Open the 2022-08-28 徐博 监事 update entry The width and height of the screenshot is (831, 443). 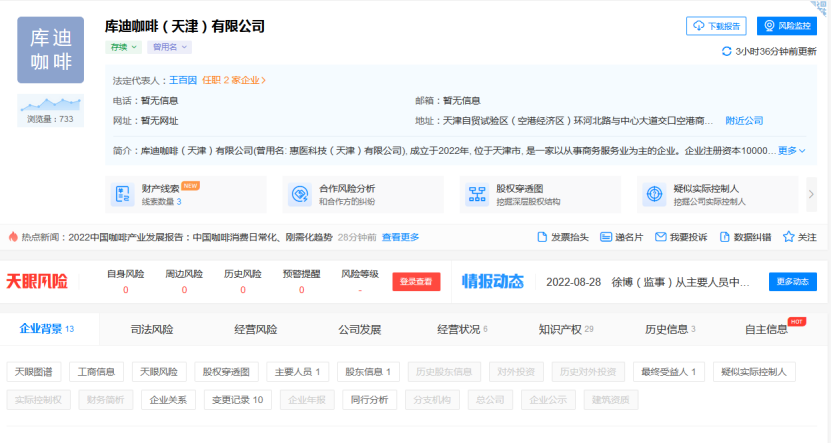click(x=648, y=282)
